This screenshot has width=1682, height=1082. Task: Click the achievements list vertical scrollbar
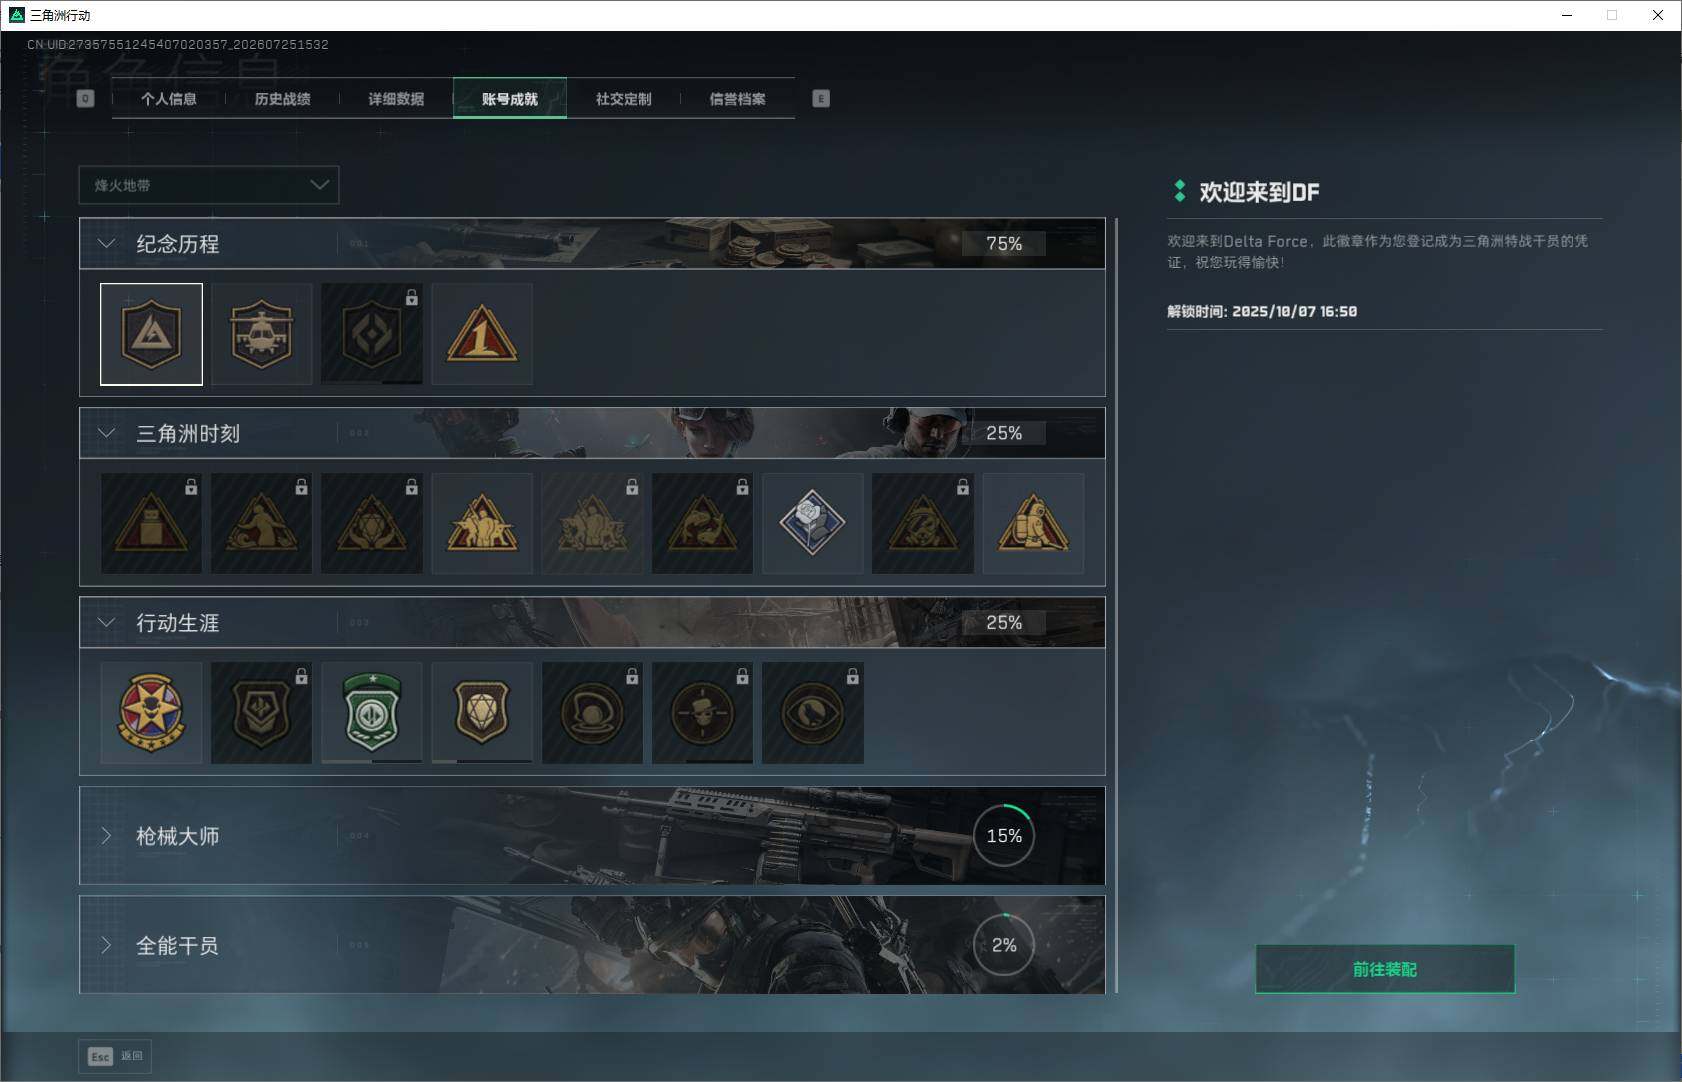click(x=1116, y=605)
